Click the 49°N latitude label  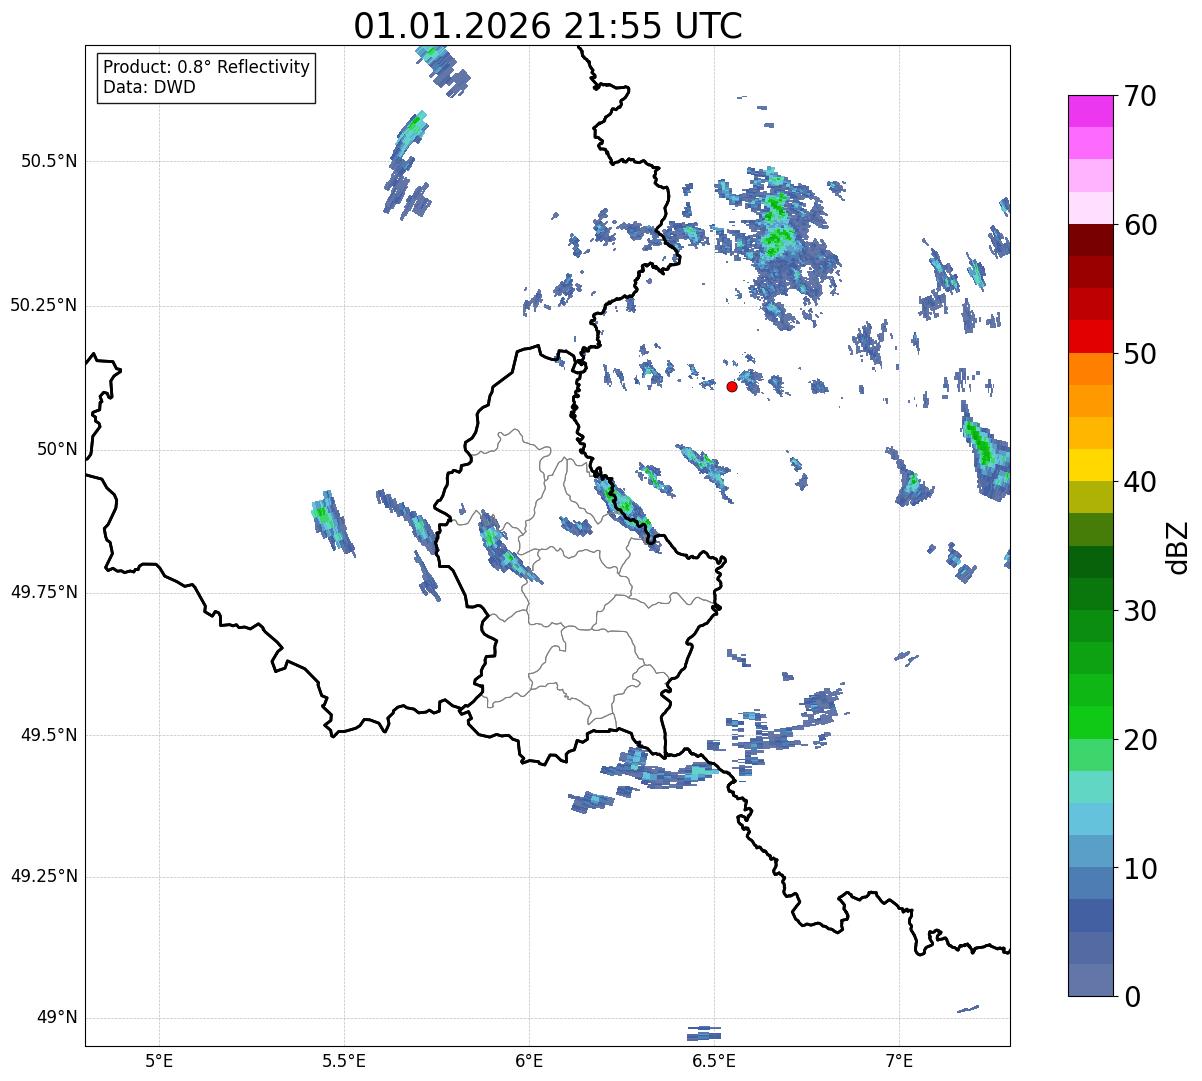[57, 1018]
